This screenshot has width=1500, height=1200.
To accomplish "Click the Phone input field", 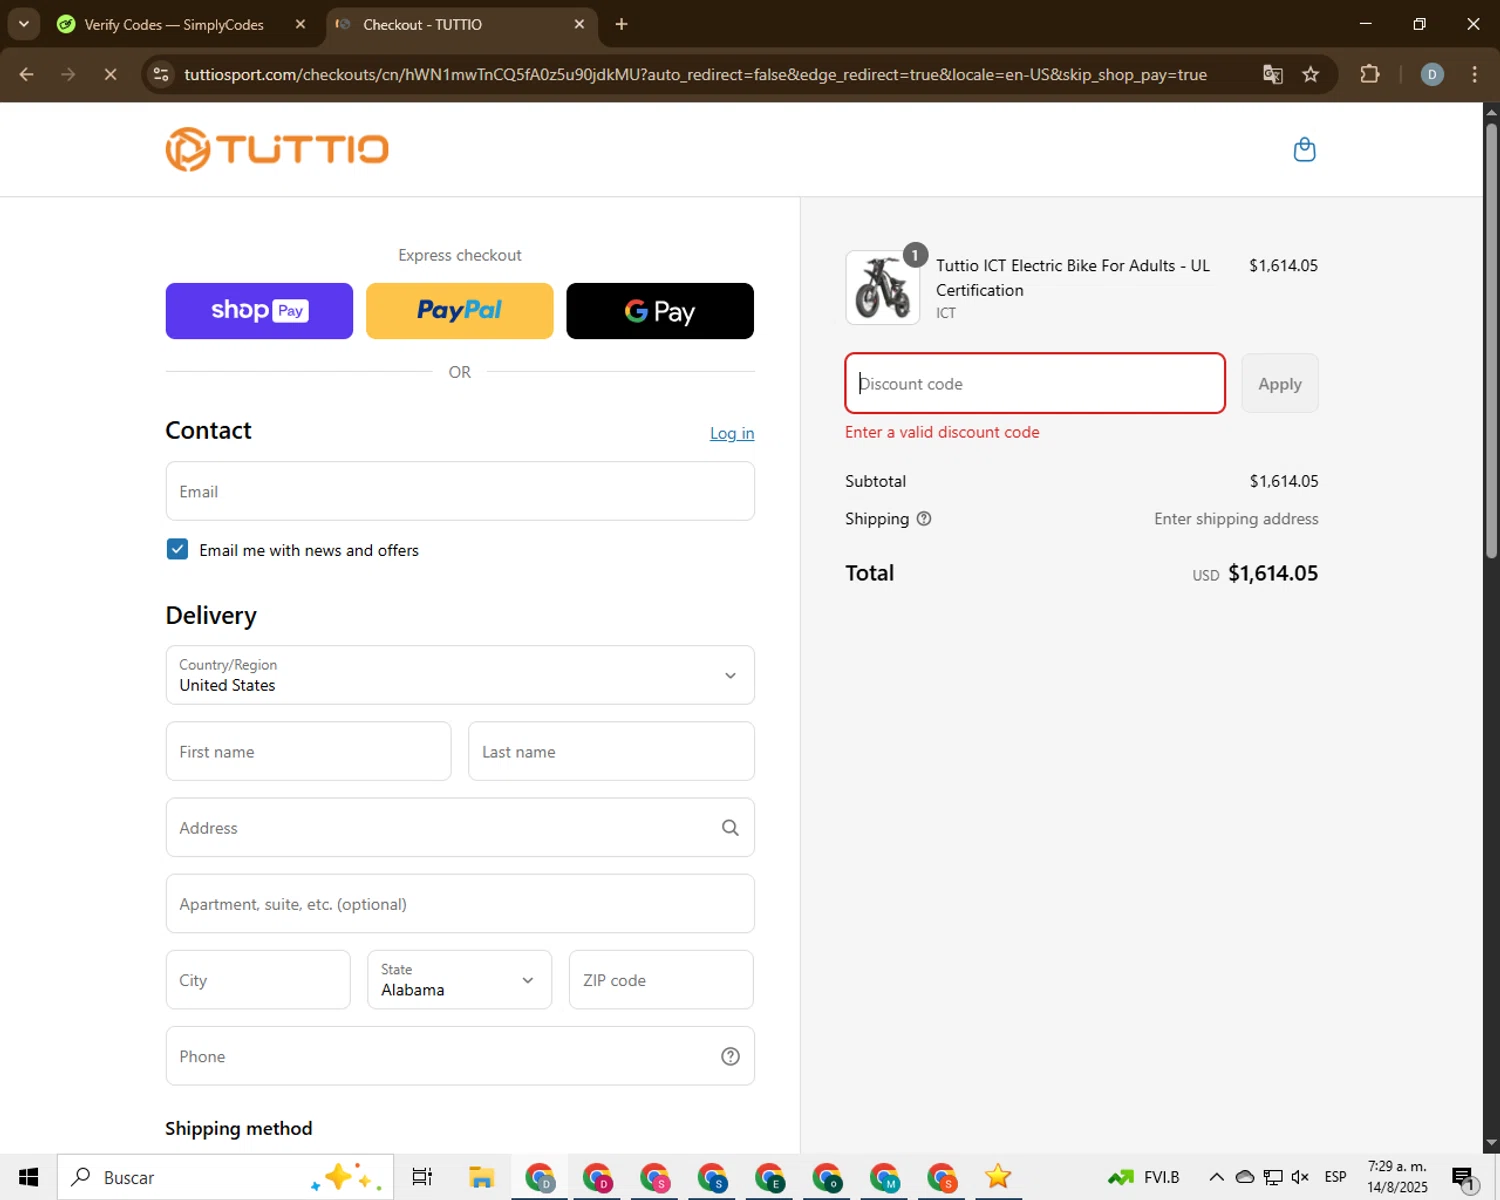I will pos(460,1056).
